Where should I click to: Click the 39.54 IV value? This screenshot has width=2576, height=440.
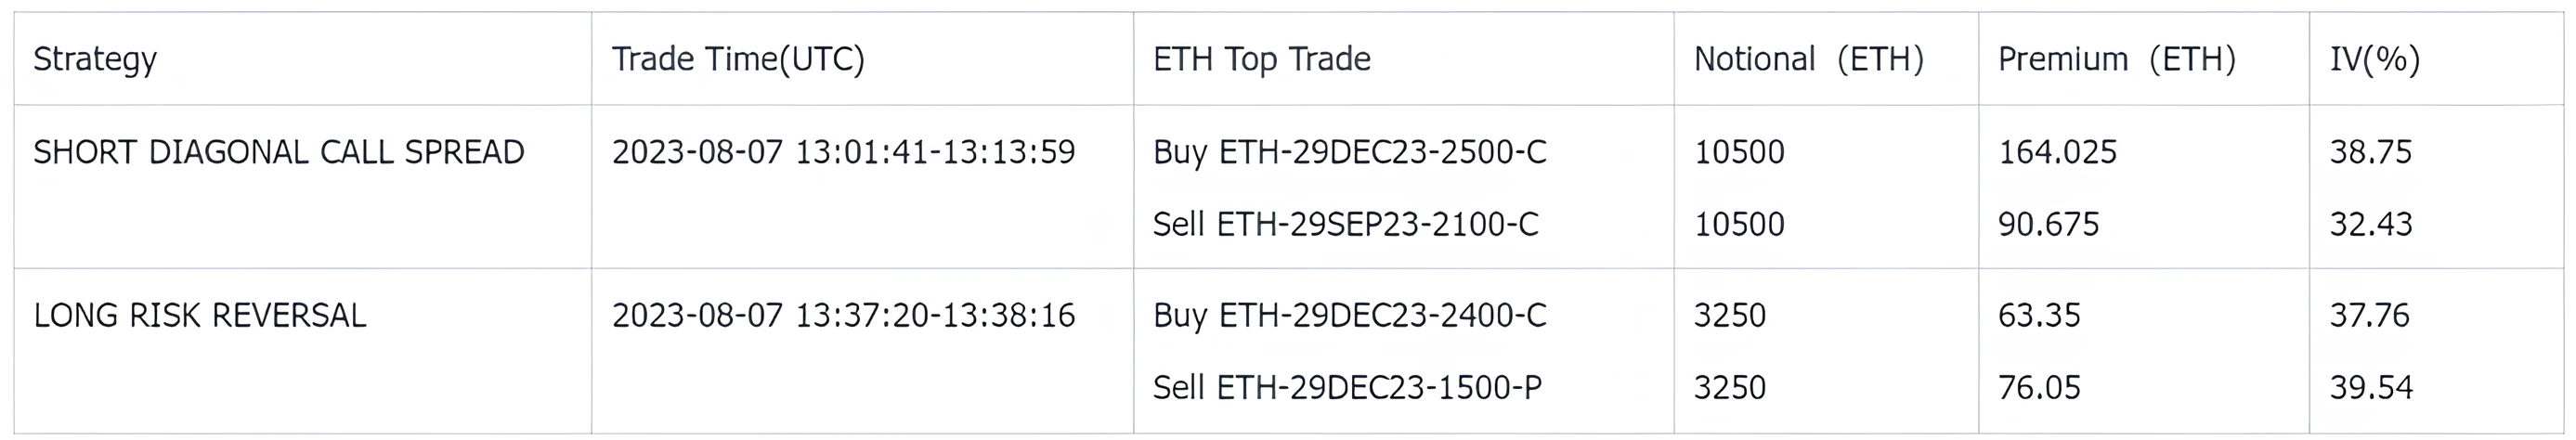coord(2371,388)
